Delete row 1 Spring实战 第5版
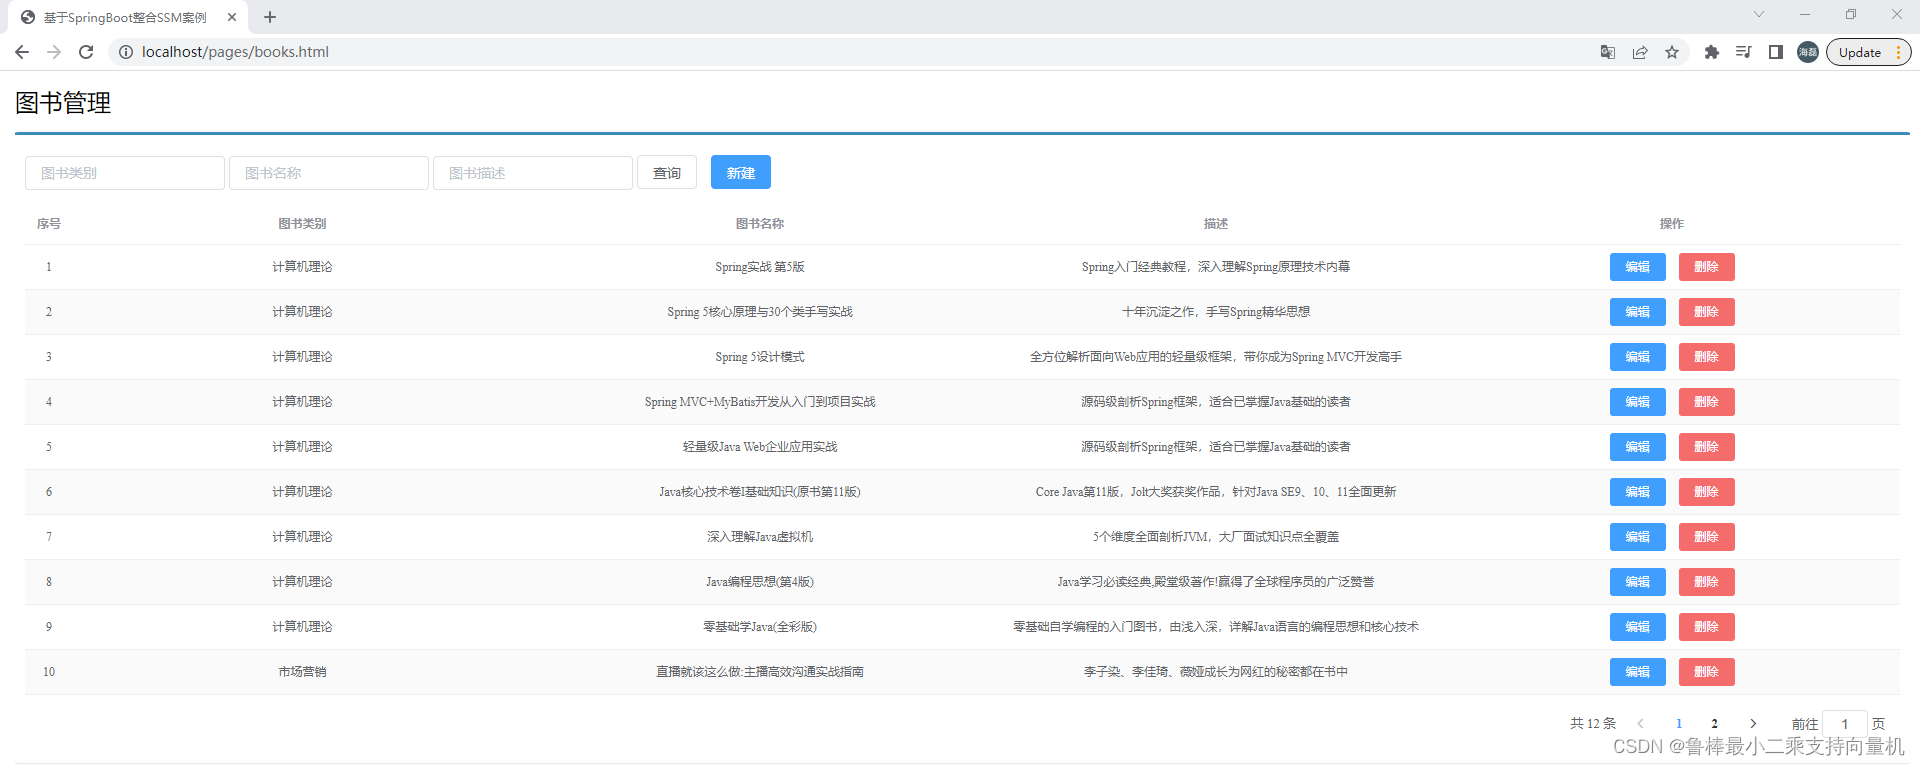The height and width of the screenshot is (765, 1920). coord(1707,267)
